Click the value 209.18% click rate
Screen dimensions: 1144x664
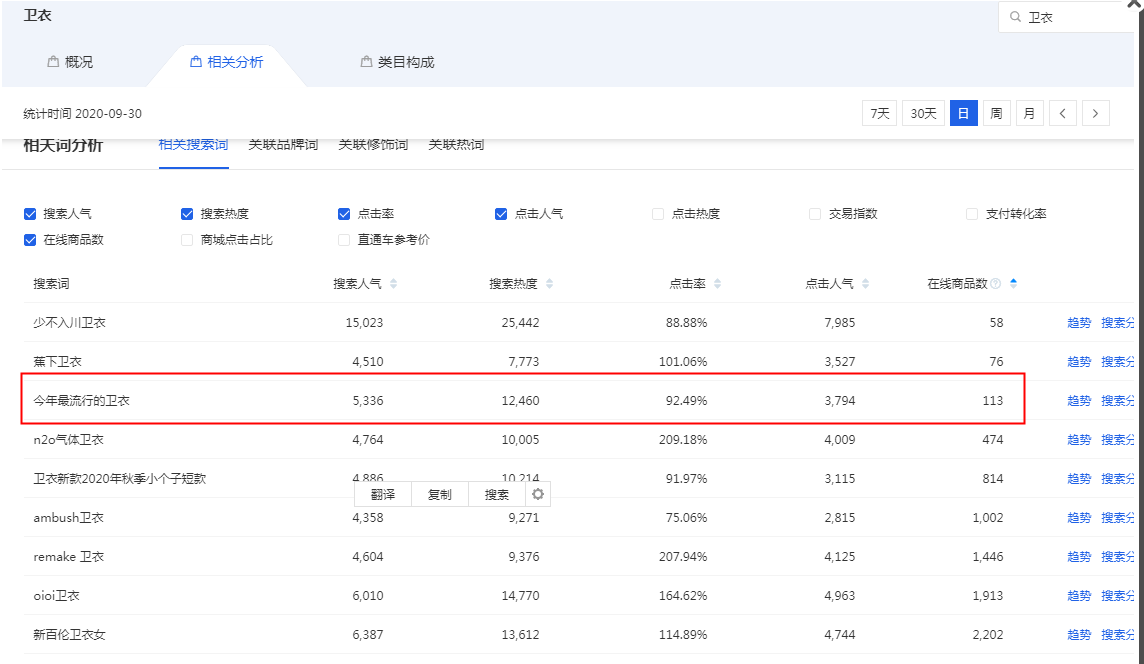[683, 440]
